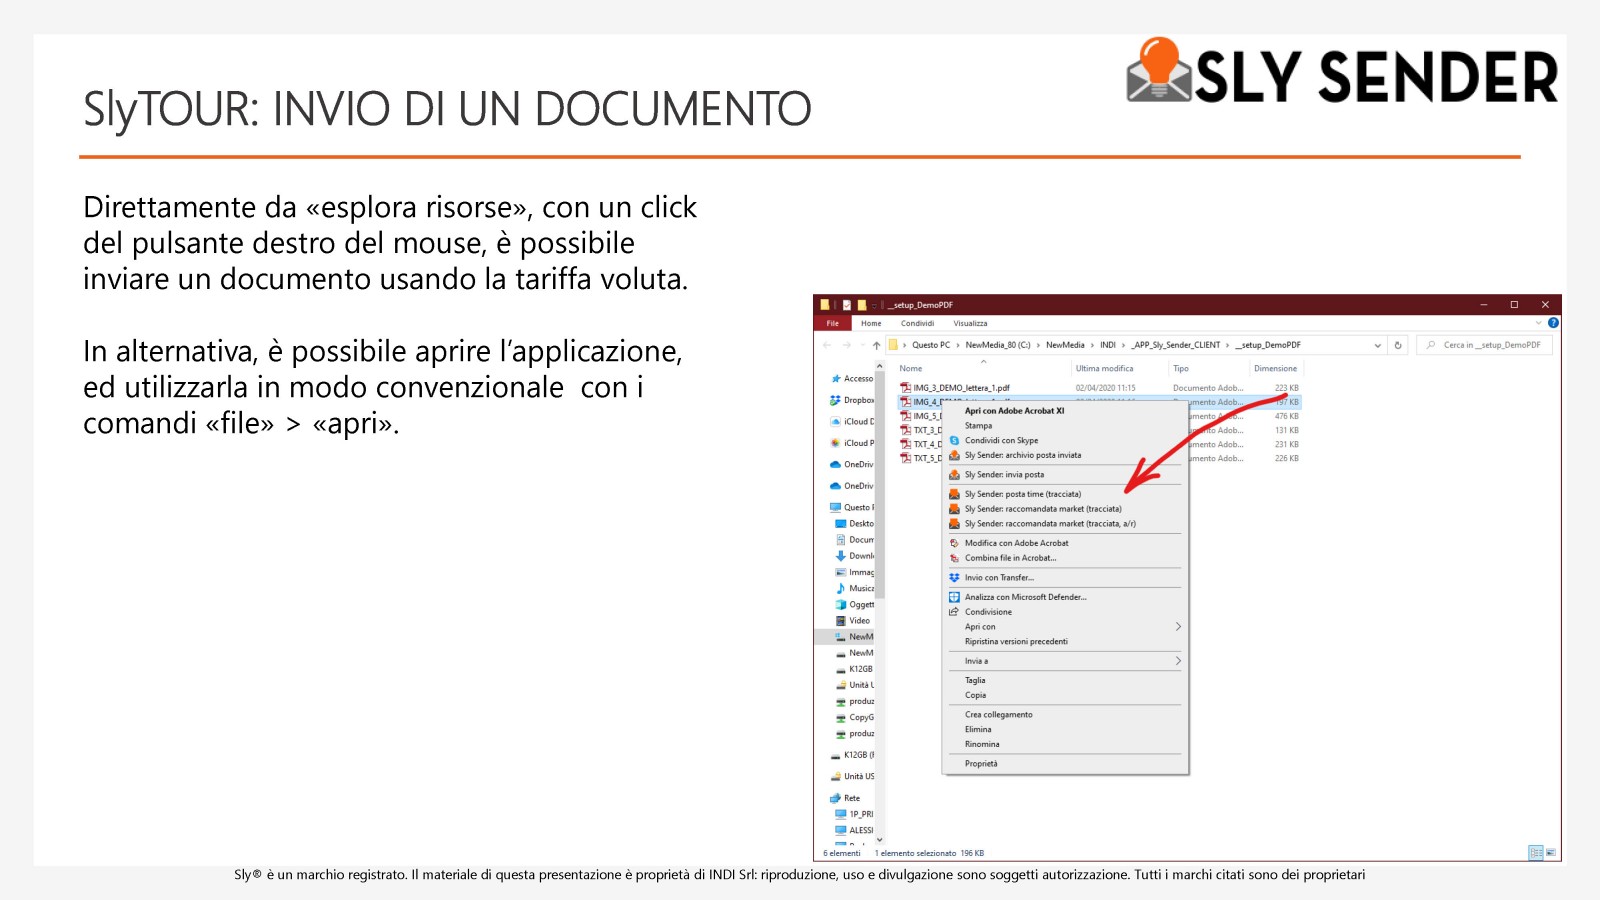Click the Sly Sender icon next to invia posta
This screenshot has width=1600, height=900.
click(954, 475)
